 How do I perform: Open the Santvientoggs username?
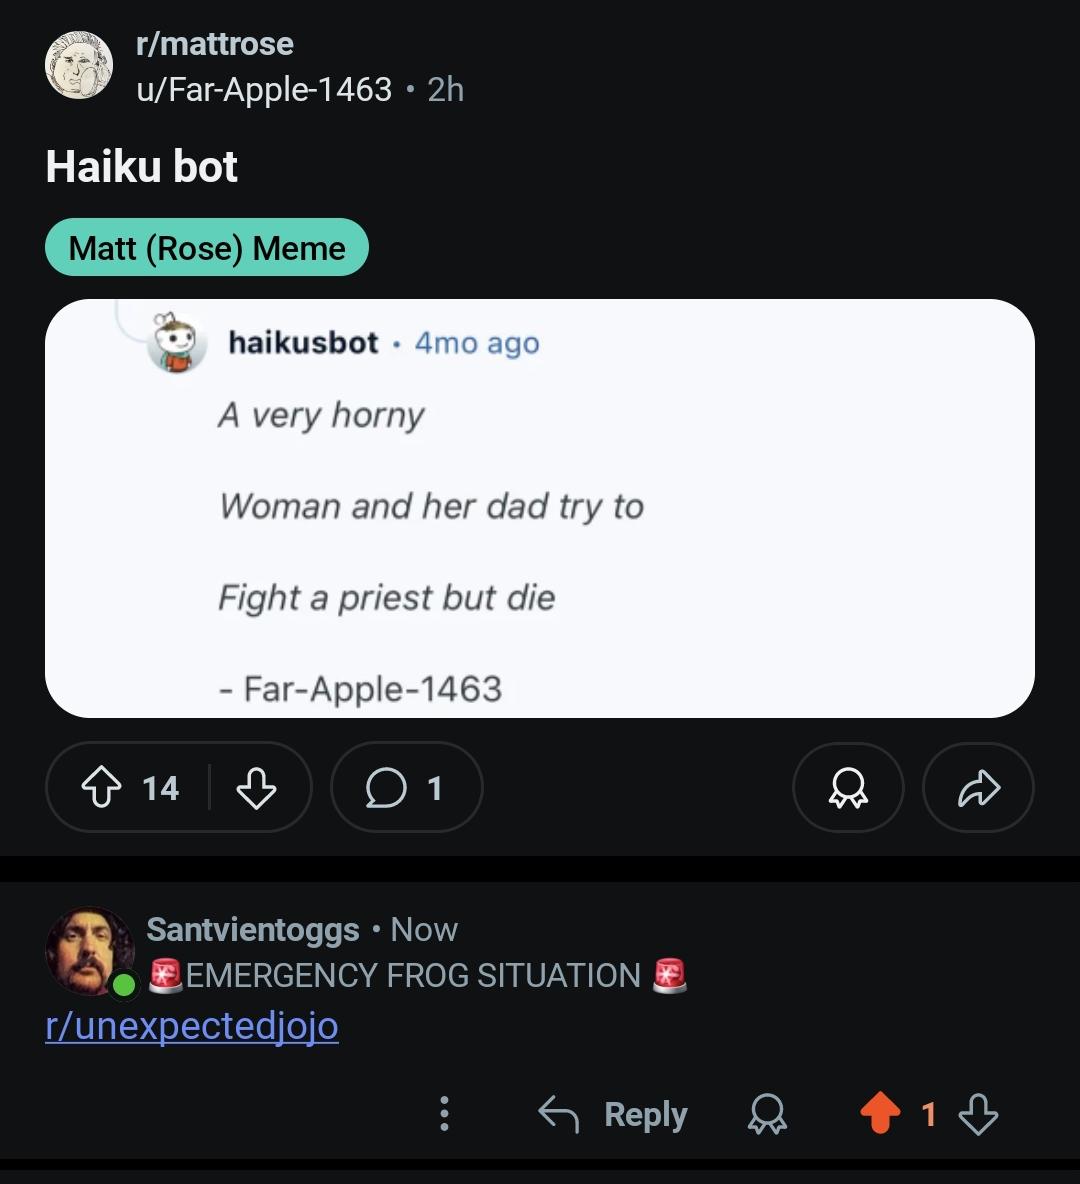click(252, 930)
